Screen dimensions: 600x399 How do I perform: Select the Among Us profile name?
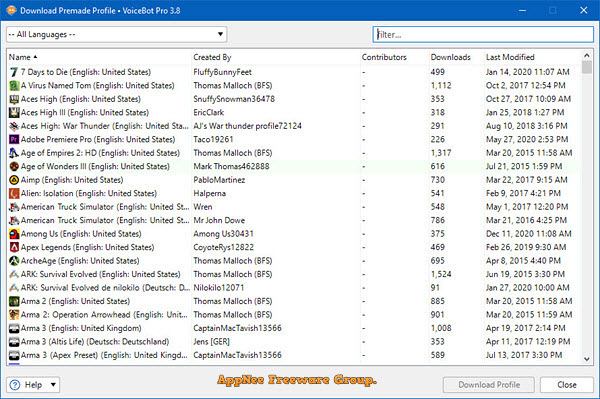pos(81,234)
